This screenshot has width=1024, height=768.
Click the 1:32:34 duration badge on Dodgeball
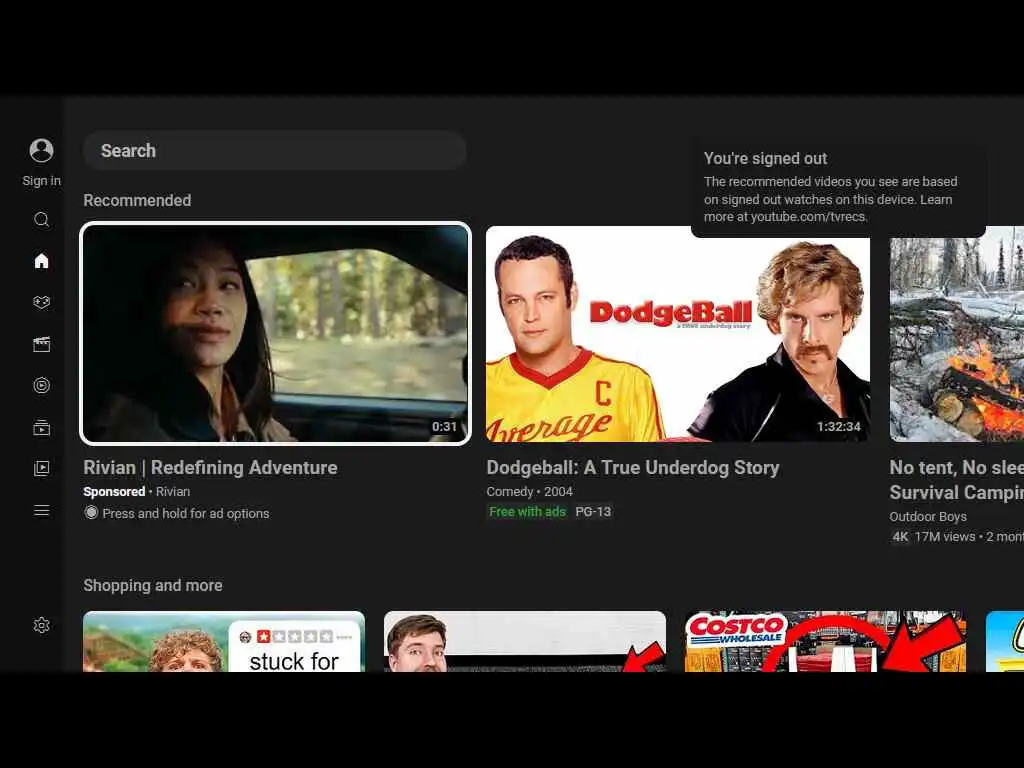click(x=839, y=426)
